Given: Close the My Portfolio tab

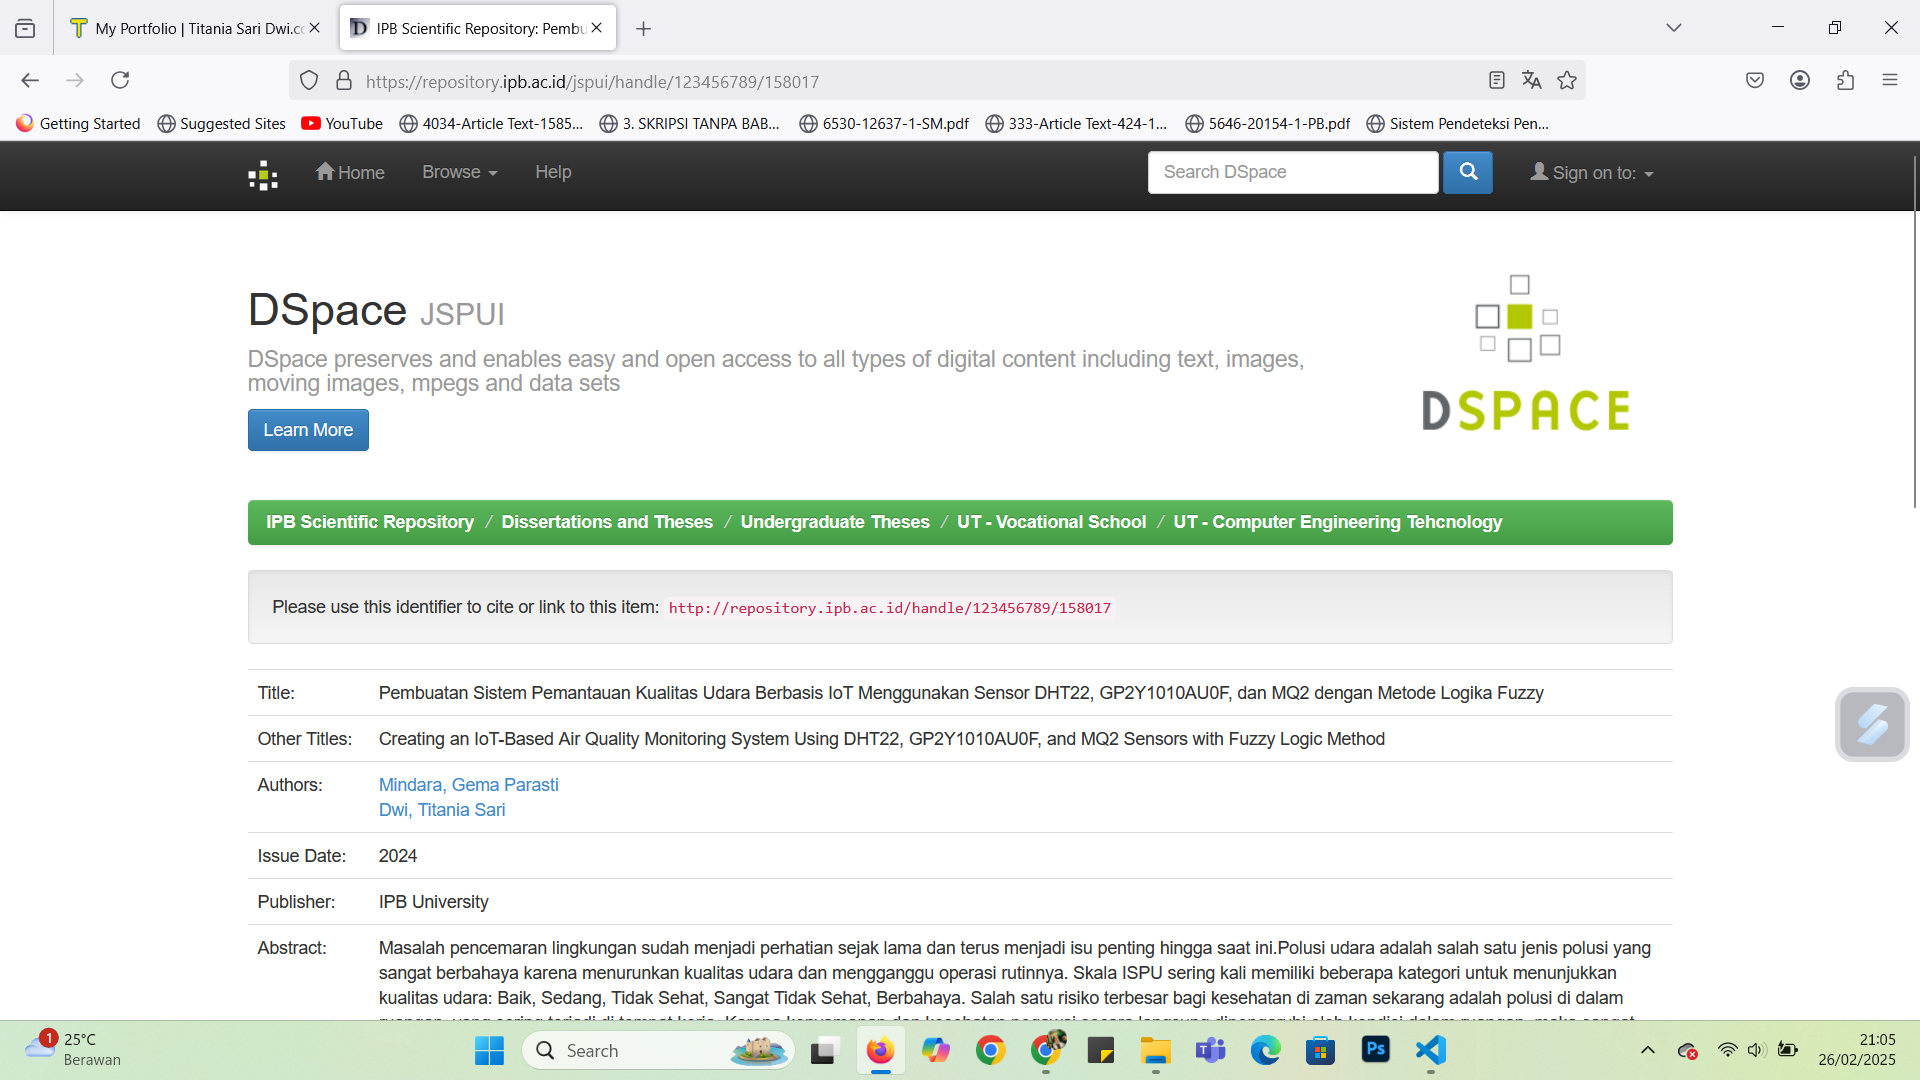Looking at the screenshot, I should tap(315, 28).
